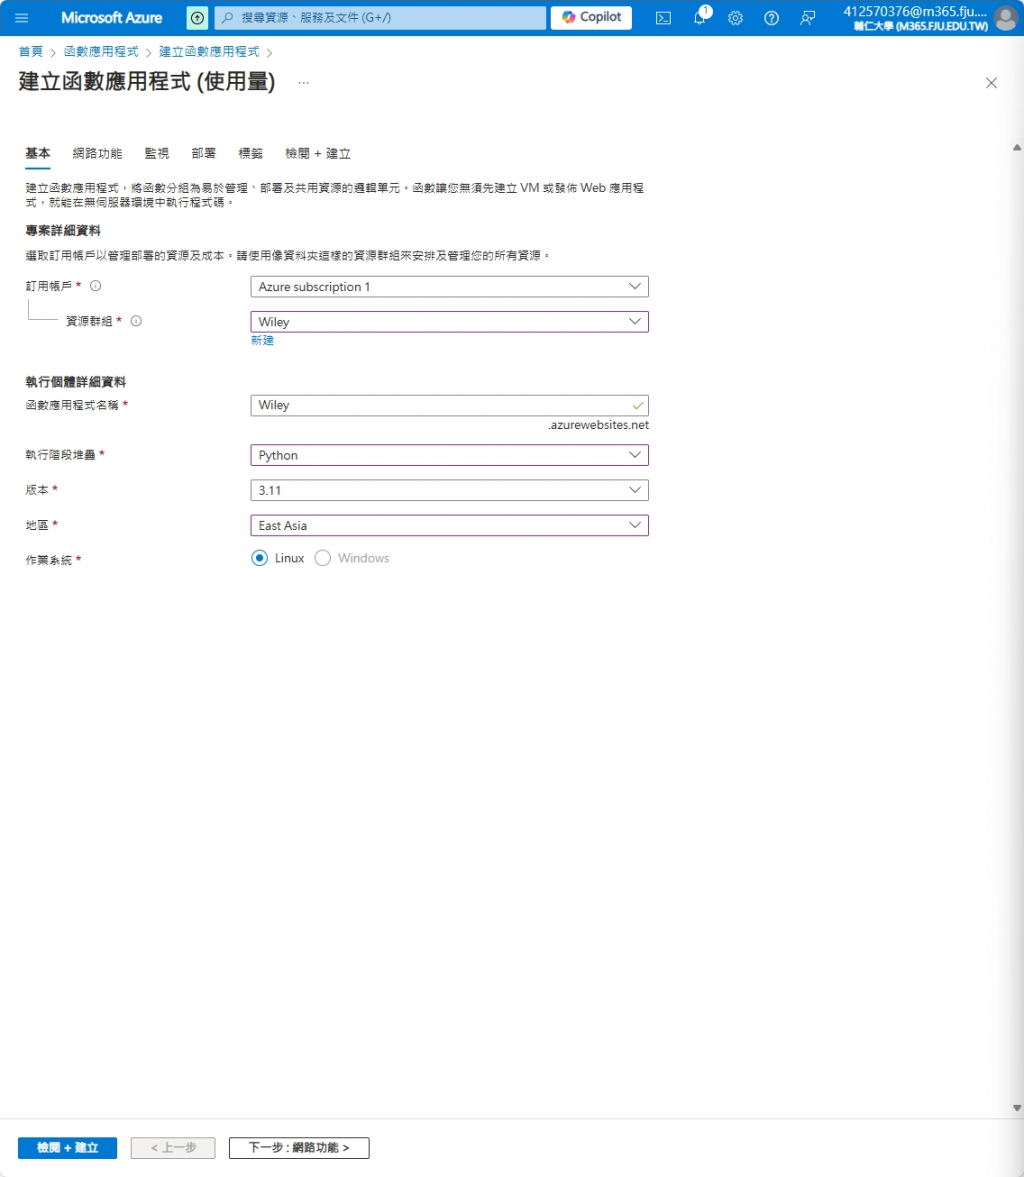Go to 首頁 breadcrumb
Image resolution: width=1024 pixels, height=1177 pixels.
pyautogui.click(x=30, y=52)
